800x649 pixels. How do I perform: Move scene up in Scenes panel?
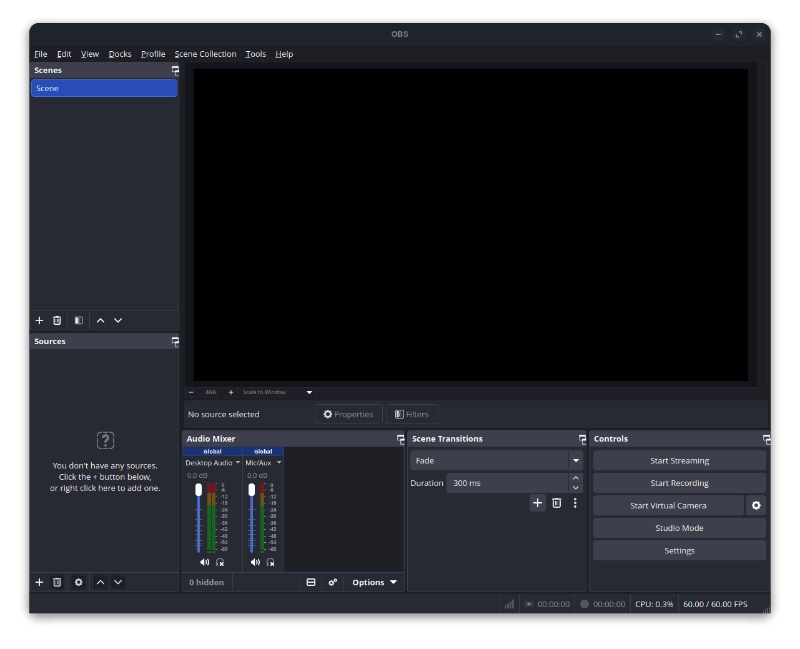[x=101, y=320]
